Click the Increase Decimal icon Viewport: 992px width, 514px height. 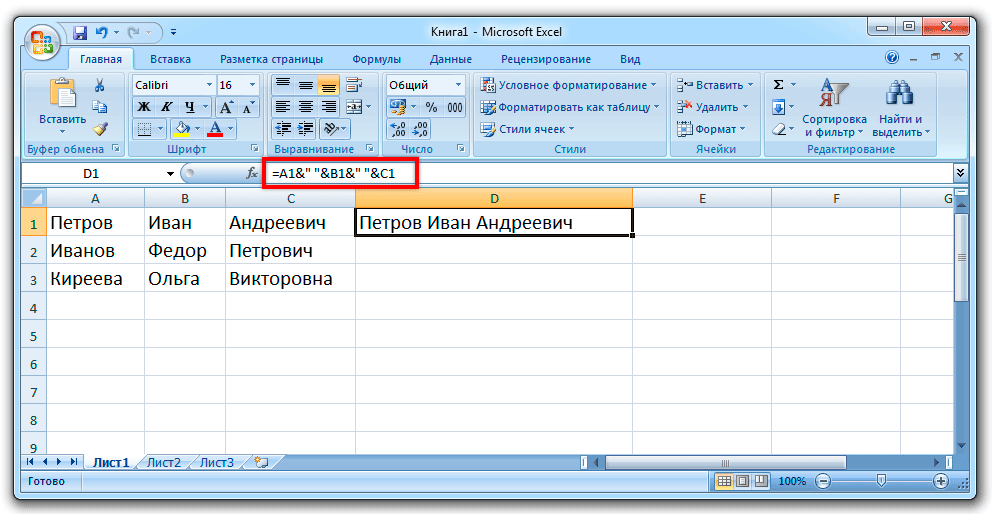(x=397, y=129)
